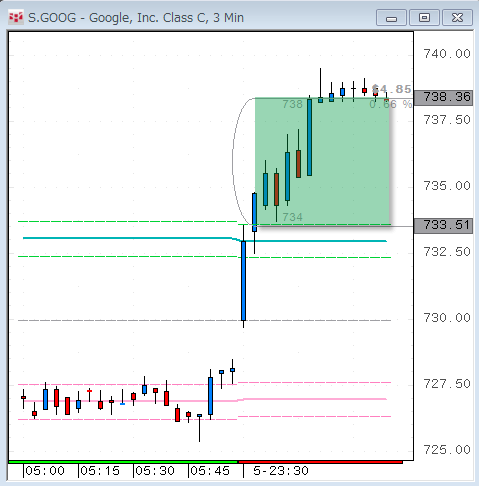Screen dimensions: 479x486
Task: Click the 732.50 price axis label
Action: click(447, 252)
